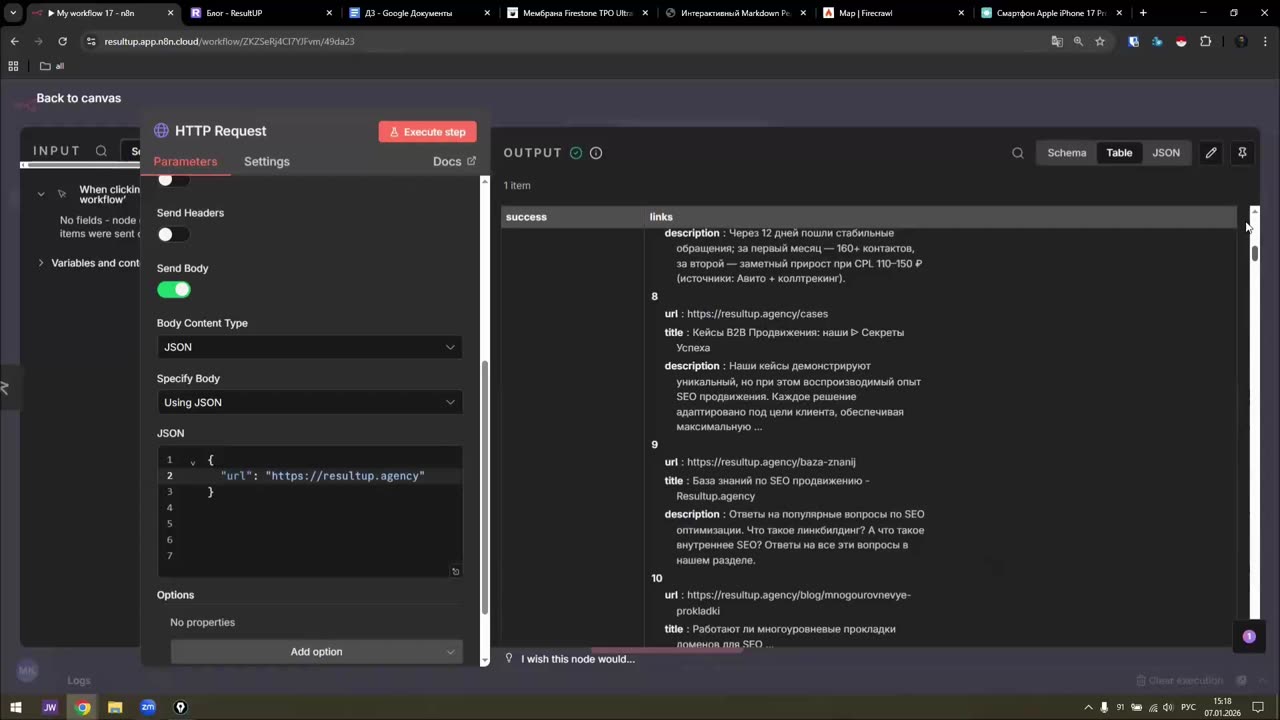Switch to the Parameters tab
Image resolution: width=1280 pixels, height=720 pixels.
185,161
